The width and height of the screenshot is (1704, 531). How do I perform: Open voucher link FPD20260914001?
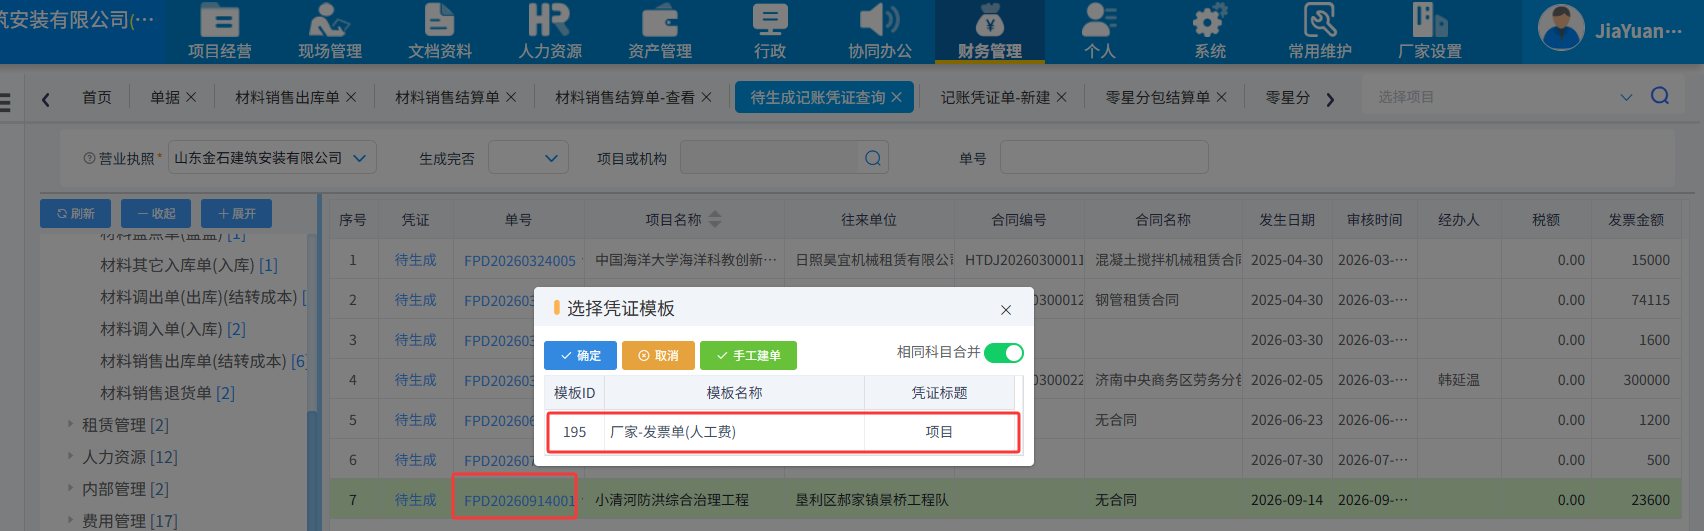click(519, 500)
